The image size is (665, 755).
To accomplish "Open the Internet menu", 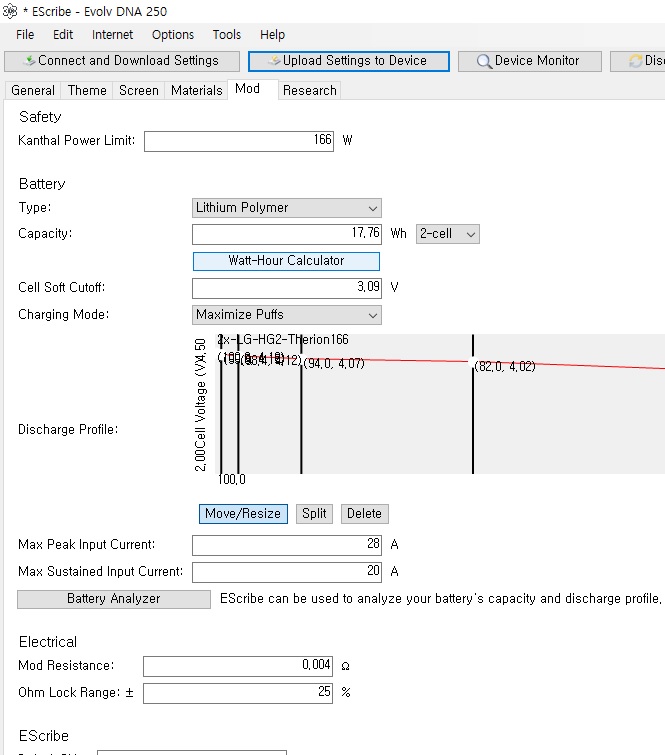I will [x=112, y=35].
